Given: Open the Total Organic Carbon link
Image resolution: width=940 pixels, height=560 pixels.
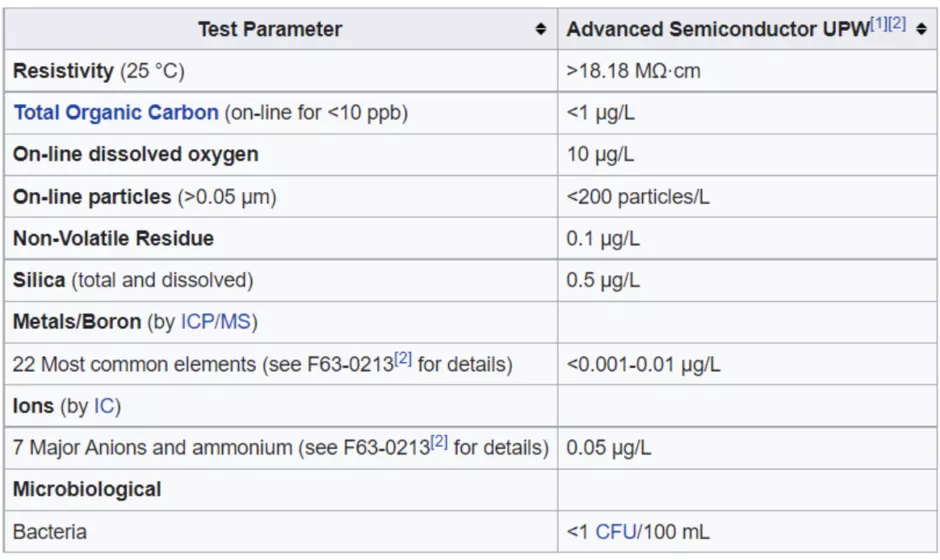Looking at the screenshot, I should coord(116,113).
